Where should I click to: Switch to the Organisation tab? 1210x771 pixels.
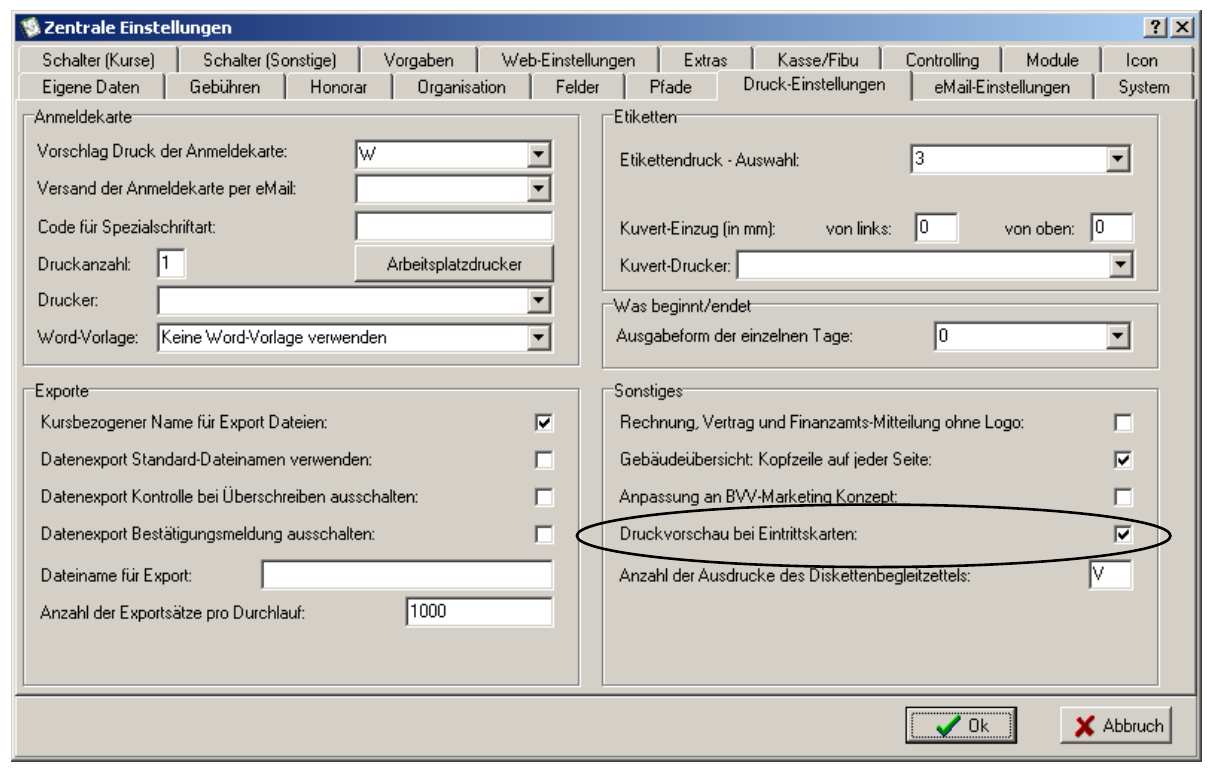click(461, 87)
